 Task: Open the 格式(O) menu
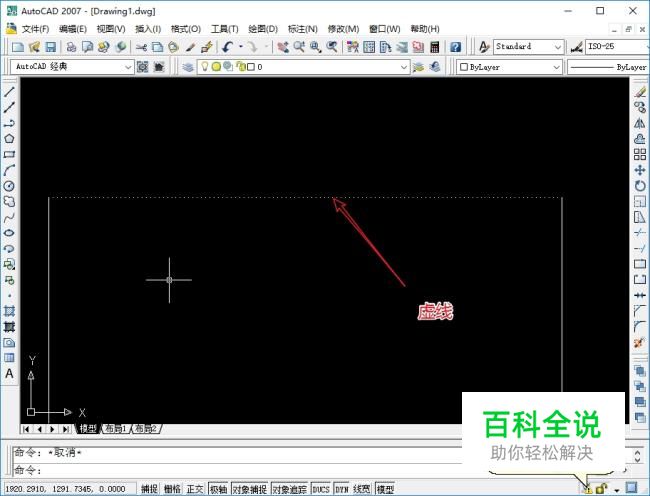pyautogui.click(x=186, y=29)
